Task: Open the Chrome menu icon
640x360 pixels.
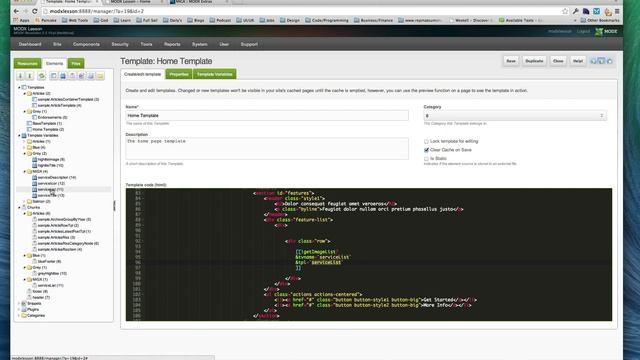Action: [617, 11]
